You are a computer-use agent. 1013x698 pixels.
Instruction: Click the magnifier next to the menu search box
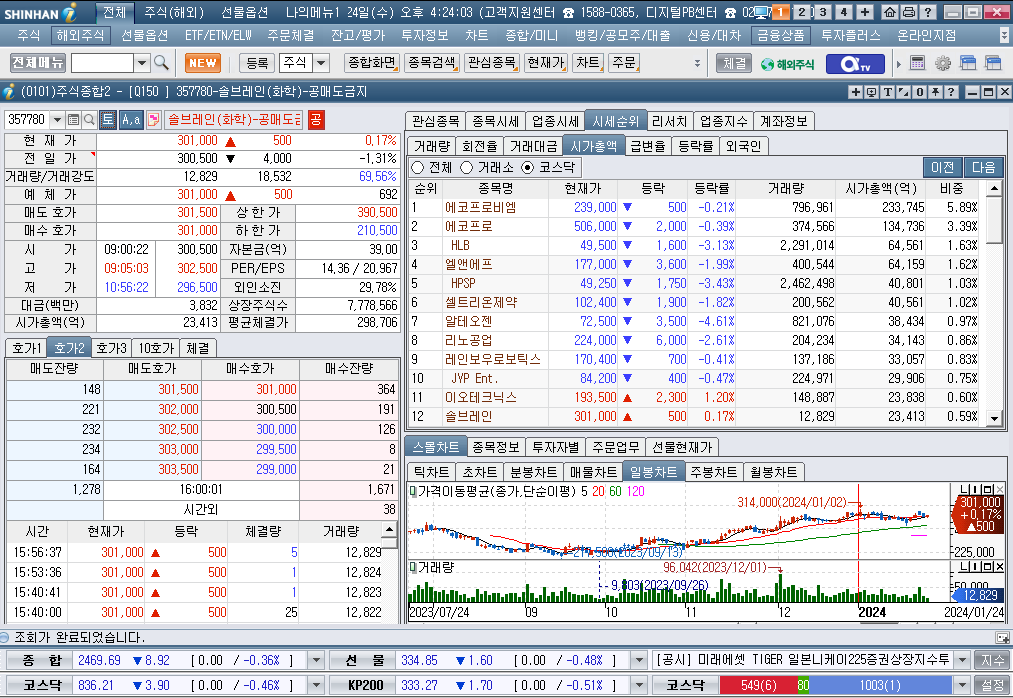tap(161, 63)
